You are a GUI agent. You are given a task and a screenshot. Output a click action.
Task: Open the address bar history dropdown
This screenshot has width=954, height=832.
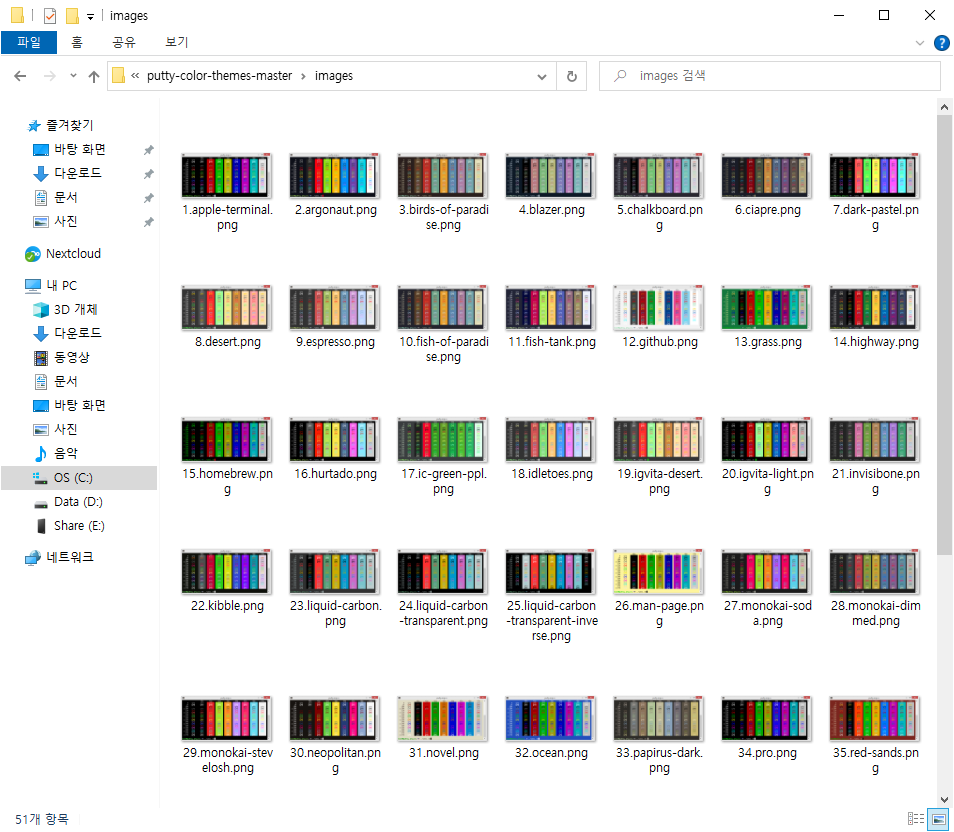click(x=541, y=77)
